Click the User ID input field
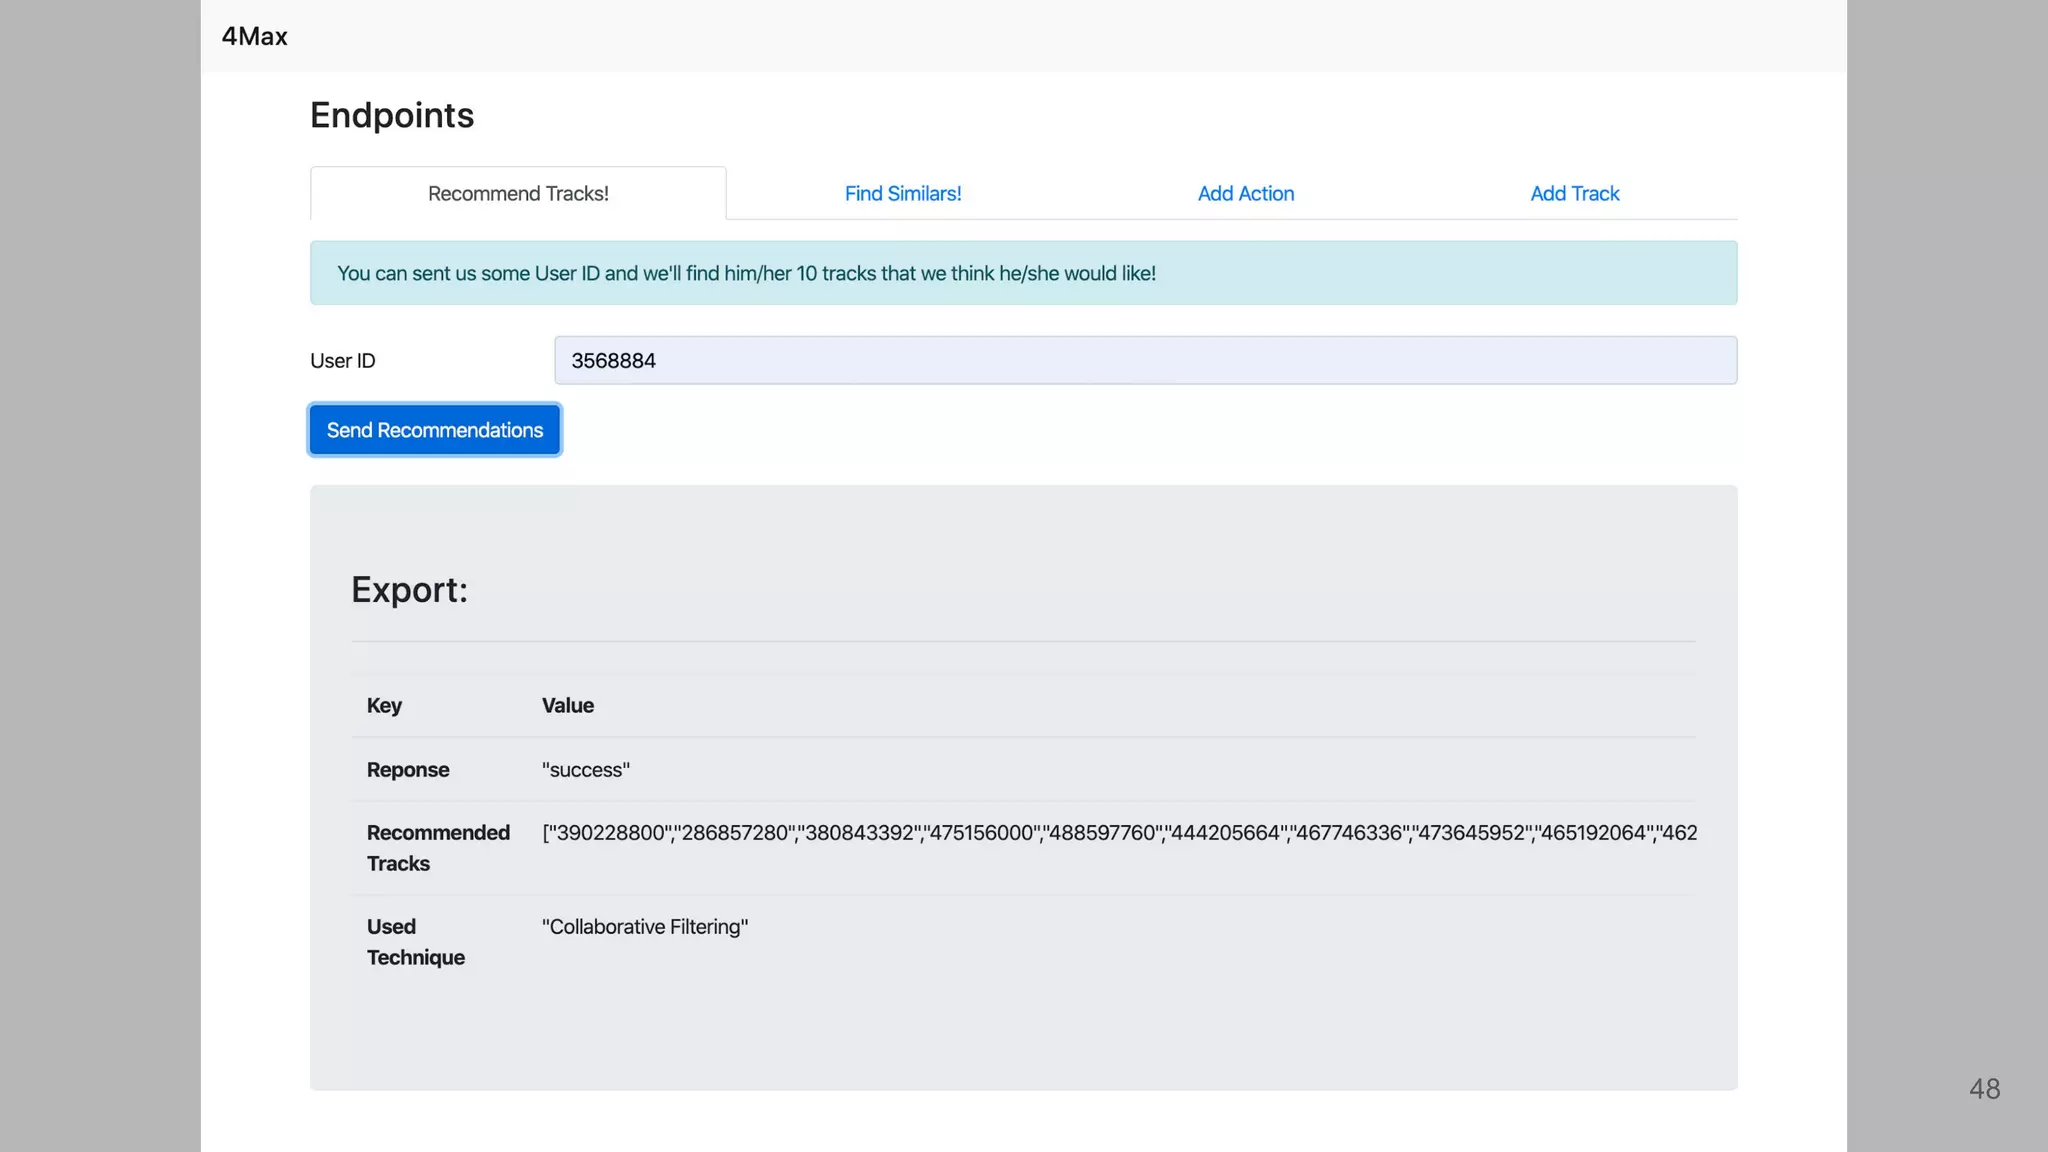 click(x=1145, y=360)
